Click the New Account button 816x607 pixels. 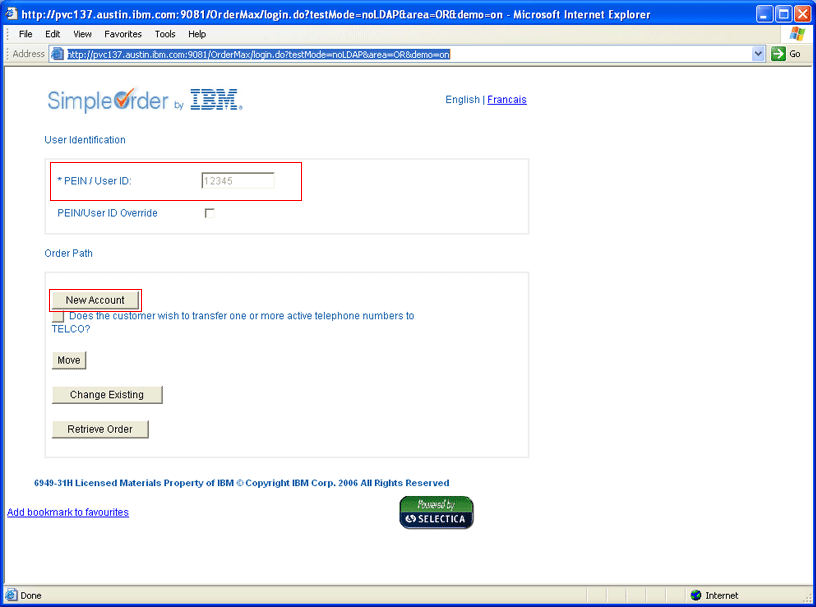95,300
